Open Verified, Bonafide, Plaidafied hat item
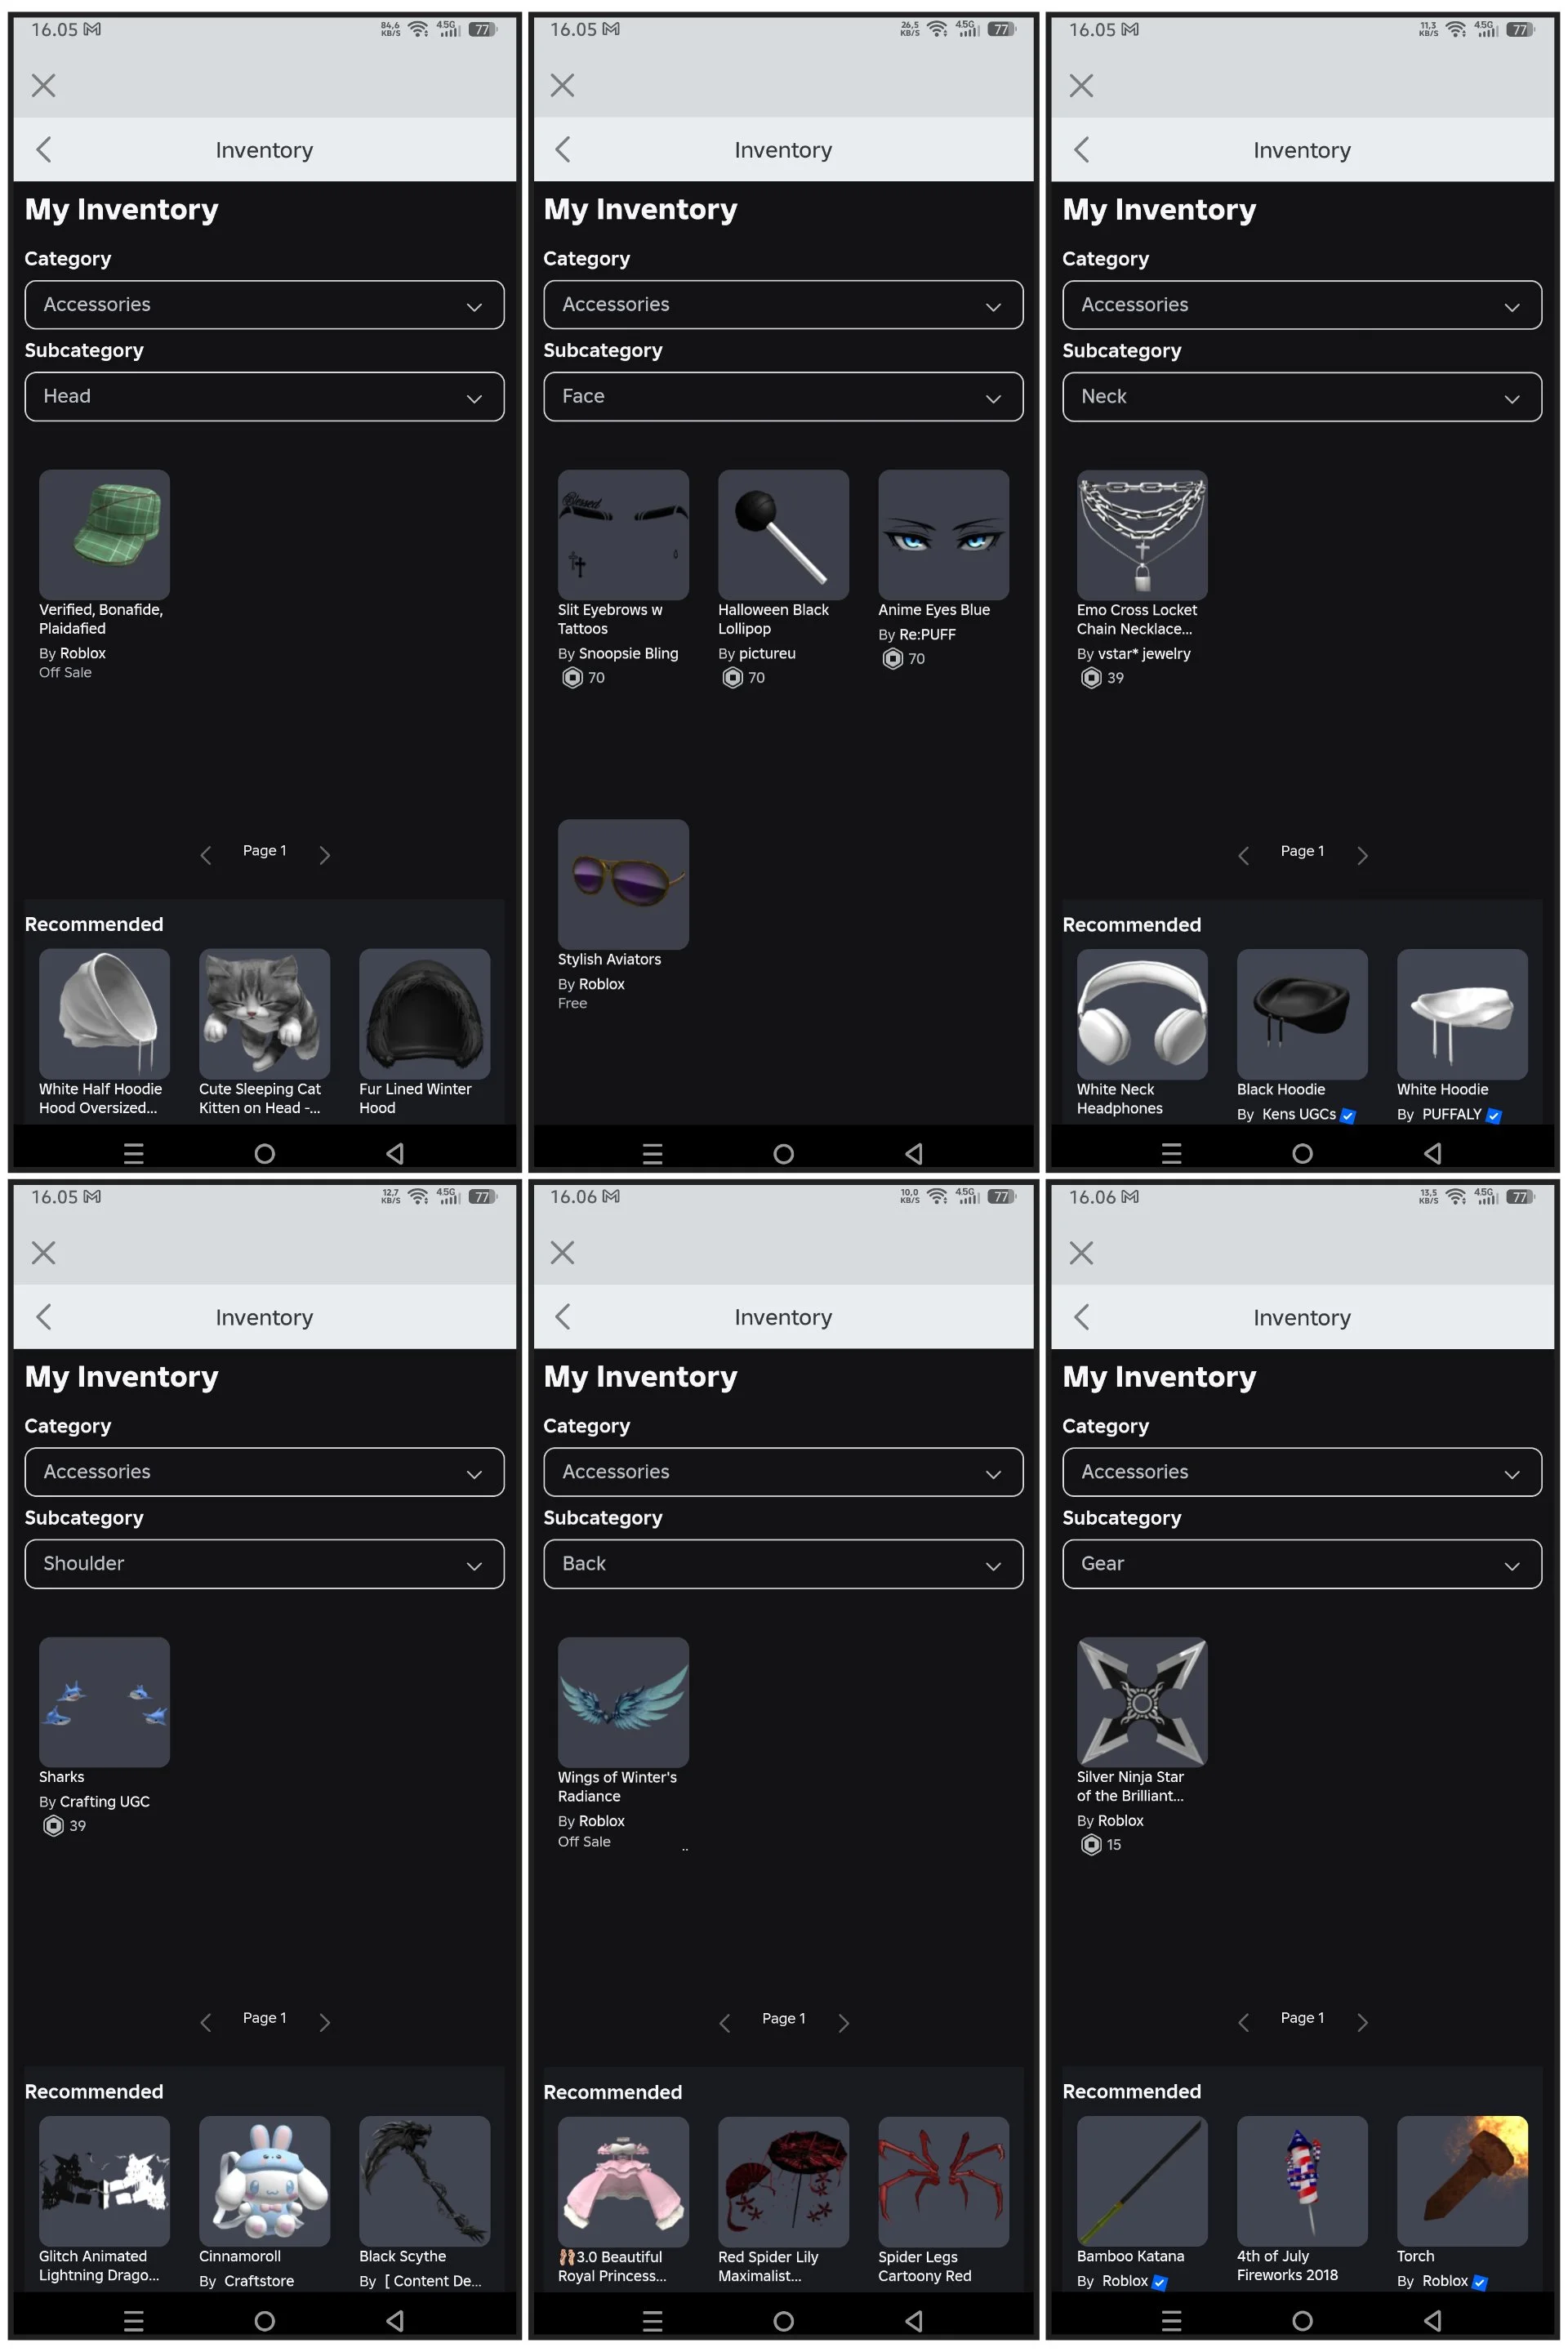 tap(104, 535)
